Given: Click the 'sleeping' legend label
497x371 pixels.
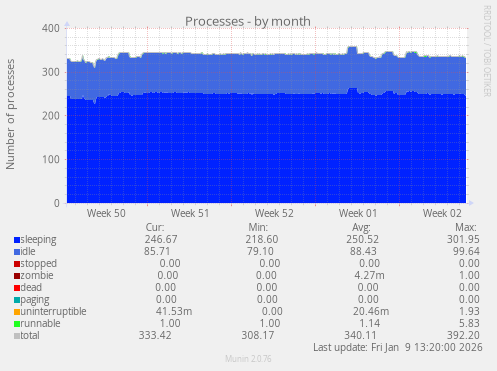Looking at the screenshot, I should (x=38, y=240).
